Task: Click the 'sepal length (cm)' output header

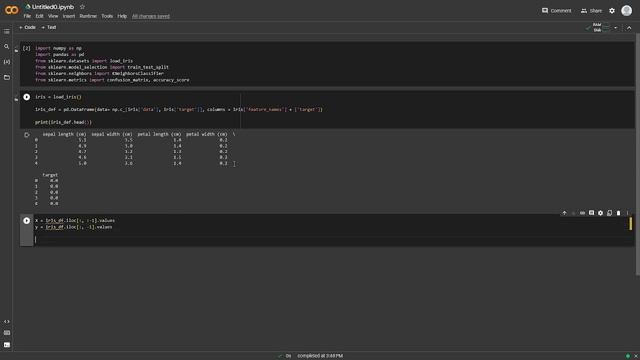Action: click(x=64, y=134)
